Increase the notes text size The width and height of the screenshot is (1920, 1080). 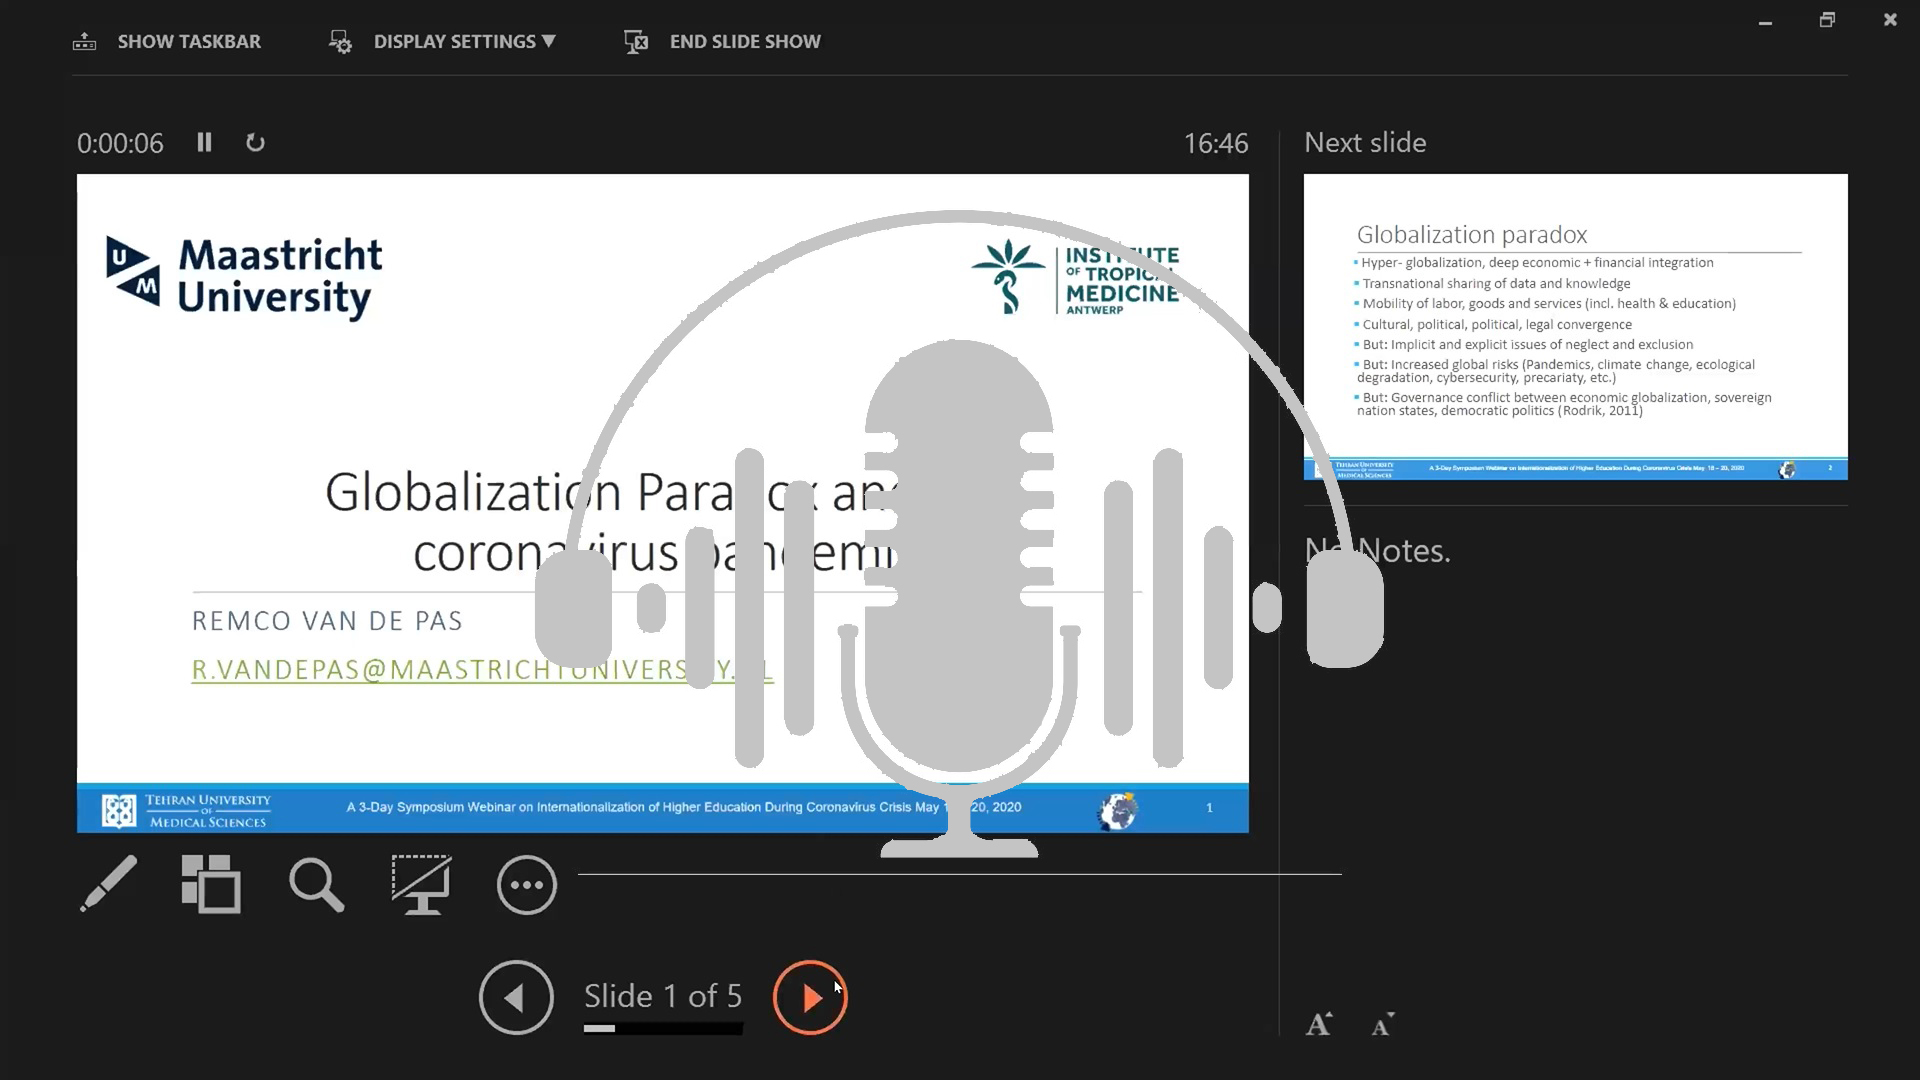[1319, 1024]
